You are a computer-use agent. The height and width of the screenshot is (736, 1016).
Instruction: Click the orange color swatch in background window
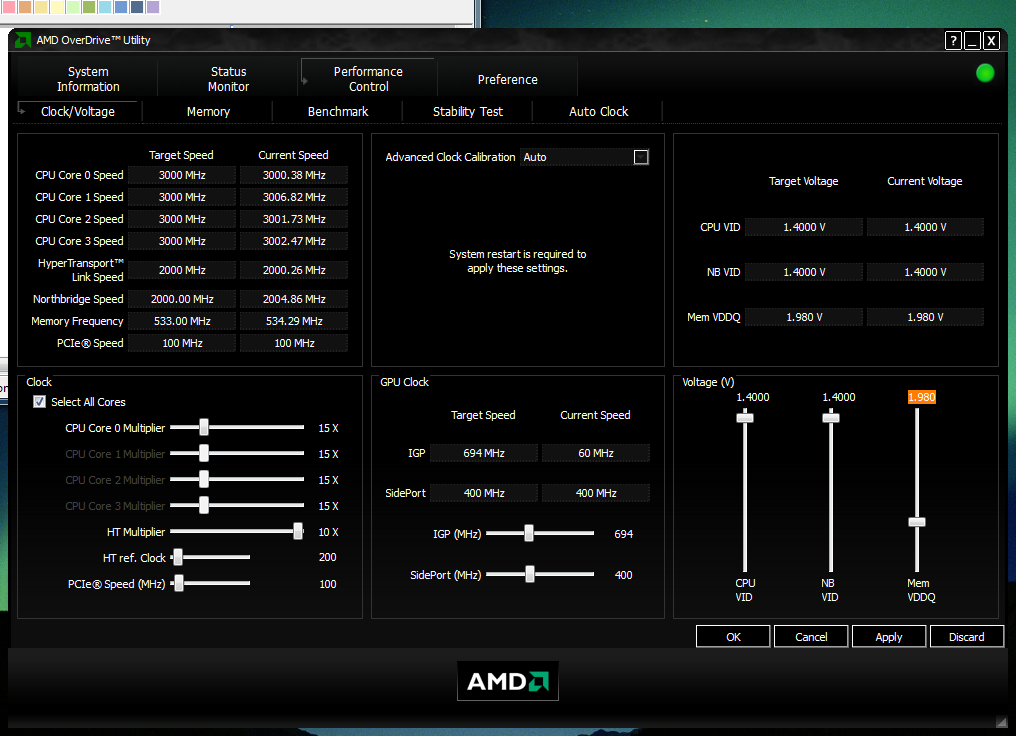(25, 6)
